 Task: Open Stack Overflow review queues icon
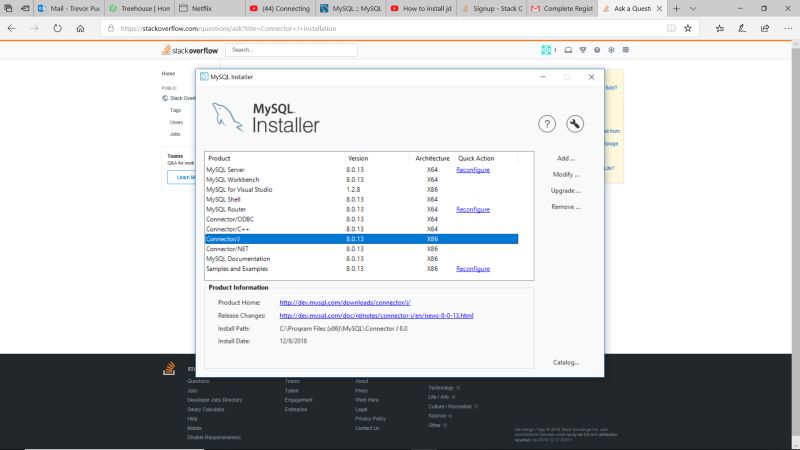611,50
